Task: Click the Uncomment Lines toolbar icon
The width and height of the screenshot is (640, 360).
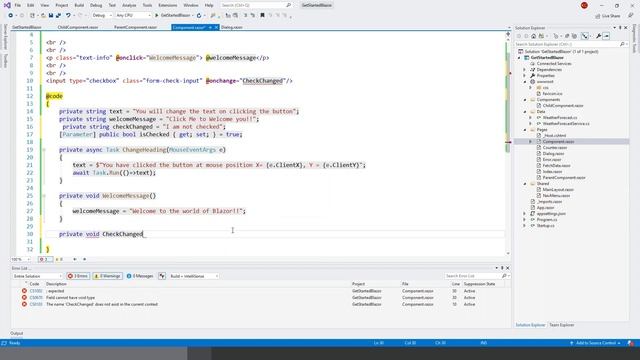Action: click(x=253, y=16)
